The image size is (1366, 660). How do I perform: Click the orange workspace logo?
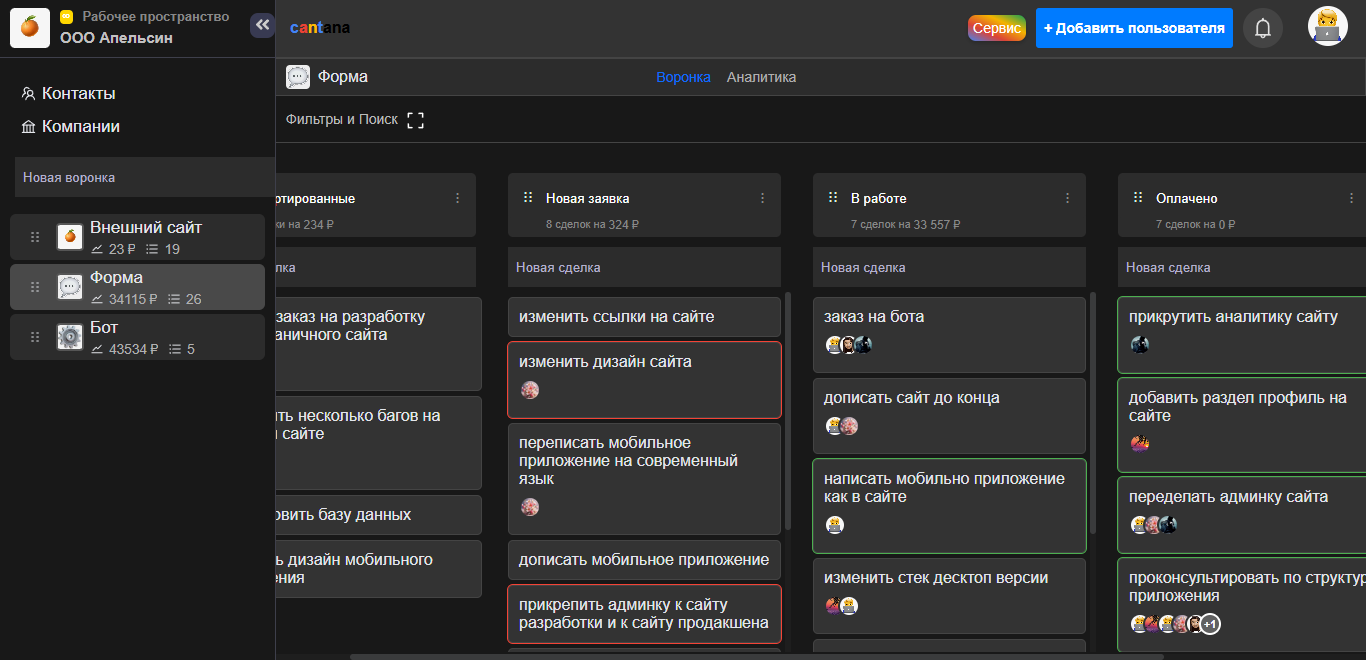coord(30,27)
